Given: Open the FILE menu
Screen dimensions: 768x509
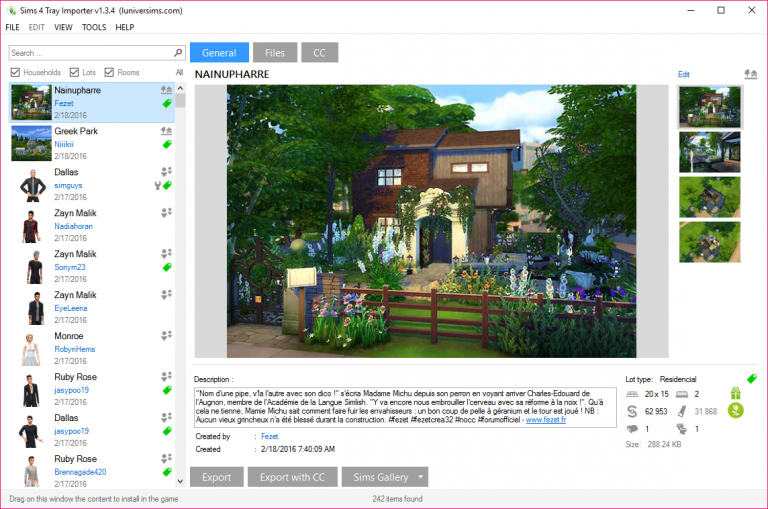Looking at the screenshot, I should (x=13, y=27).
